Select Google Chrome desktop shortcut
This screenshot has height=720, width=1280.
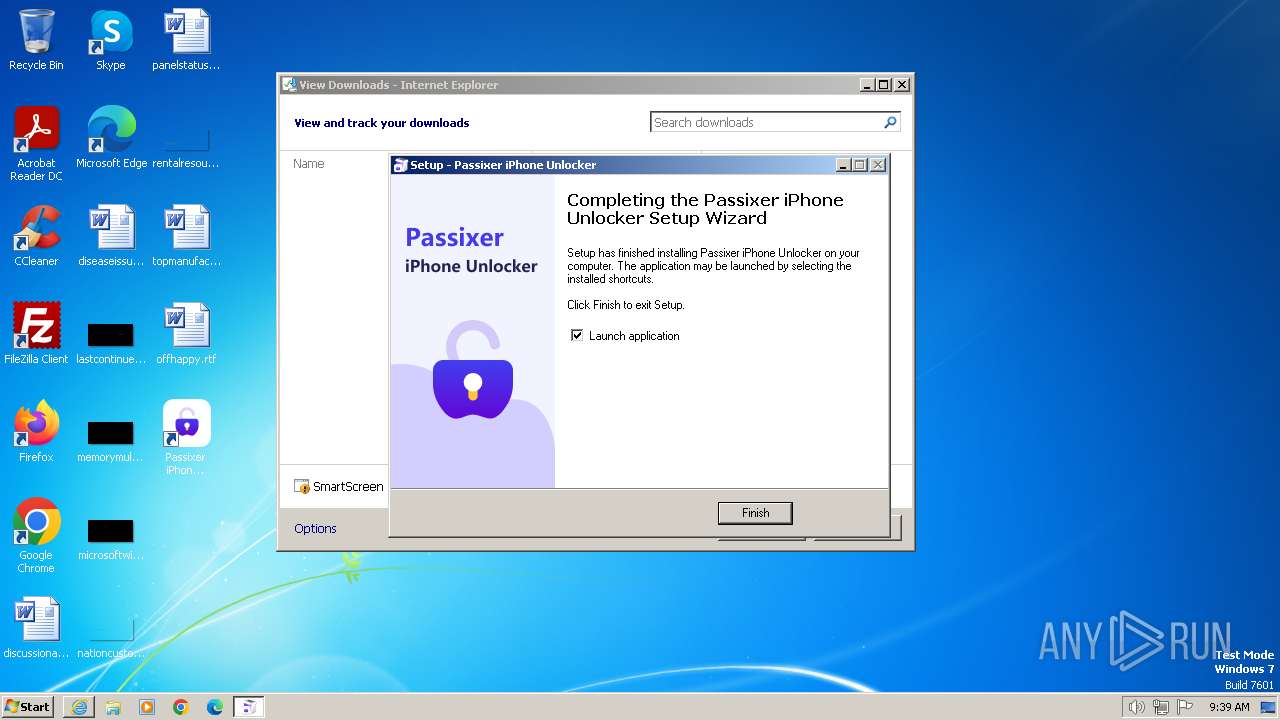click(36, 536)
